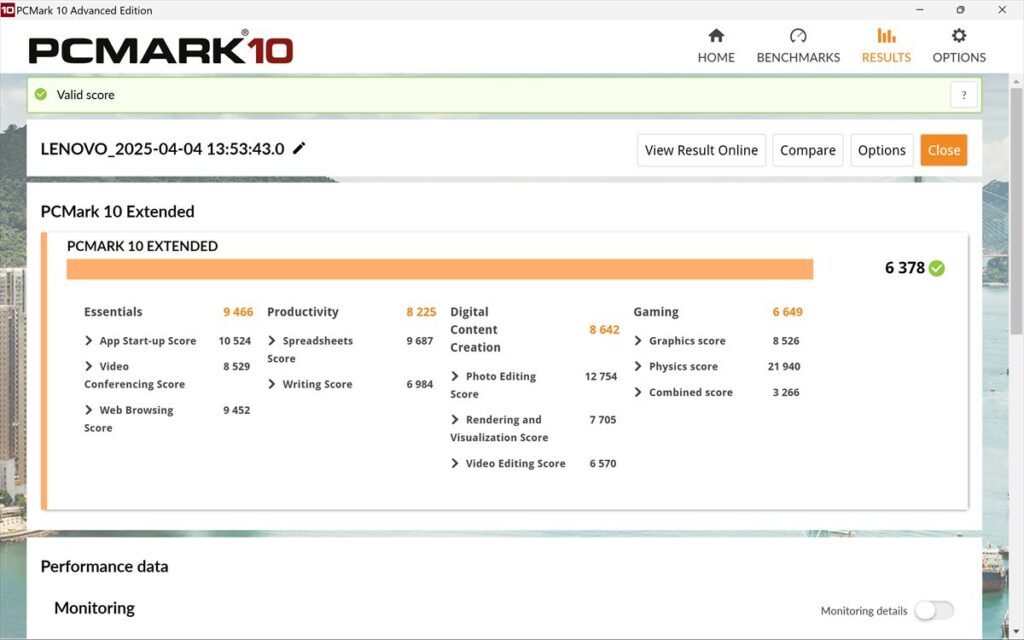
Task: Open the OPTIONS tab in top navigation
Action: pos(959,46)
